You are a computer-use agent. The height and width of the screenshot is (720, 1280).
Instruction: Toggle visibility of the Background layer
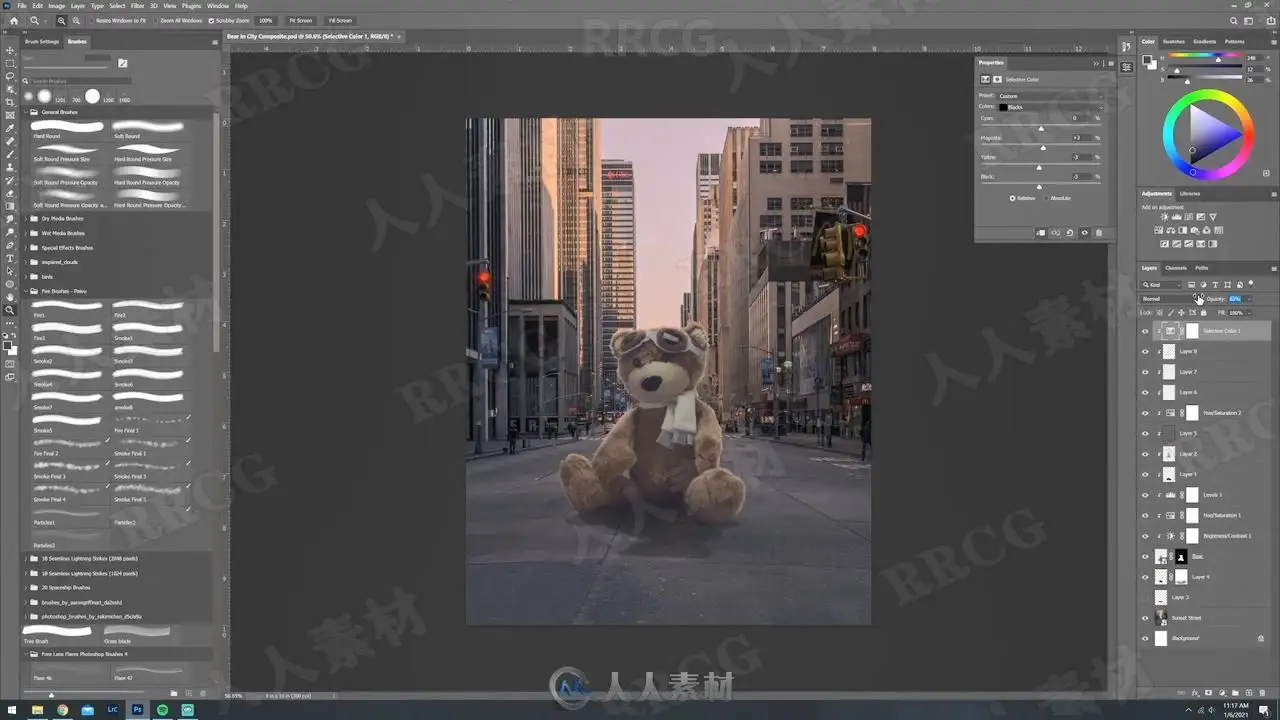(x=1145, y=638)
